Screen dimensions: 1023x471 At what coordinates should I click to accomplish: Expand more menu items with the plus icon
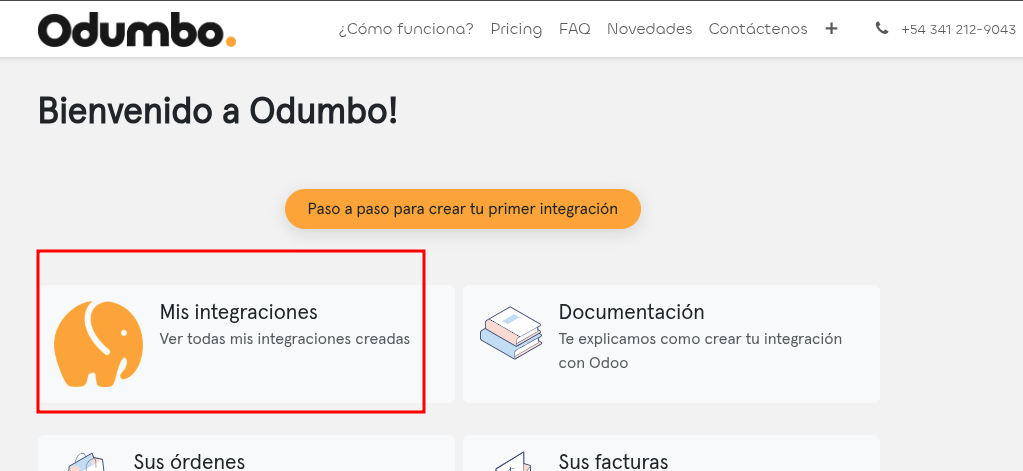tap(831, 29)
